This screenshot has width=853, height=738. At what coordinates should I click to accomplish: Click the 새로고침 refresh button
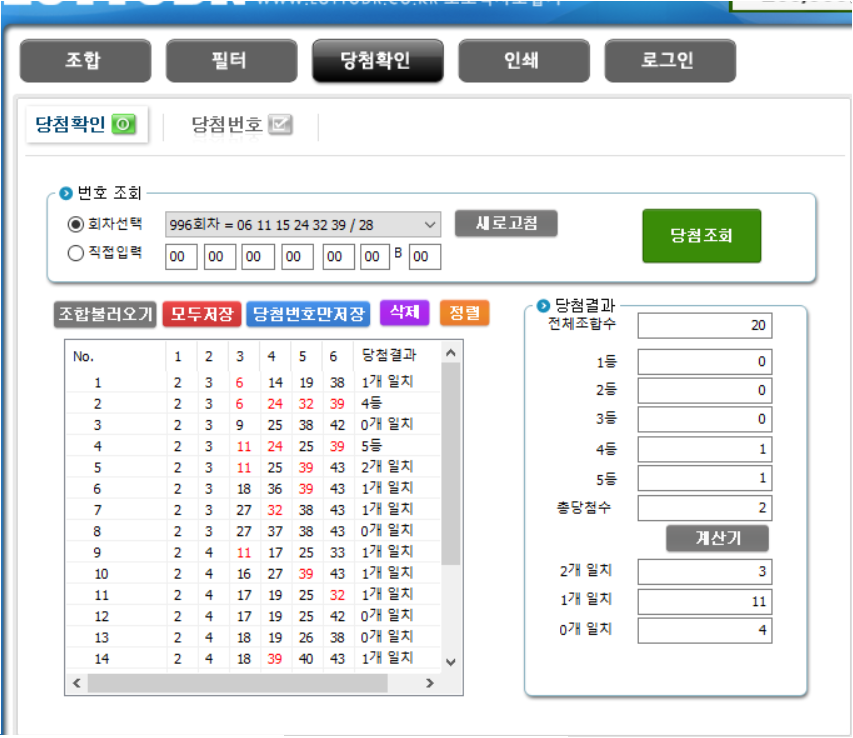[x=505, y=223]
